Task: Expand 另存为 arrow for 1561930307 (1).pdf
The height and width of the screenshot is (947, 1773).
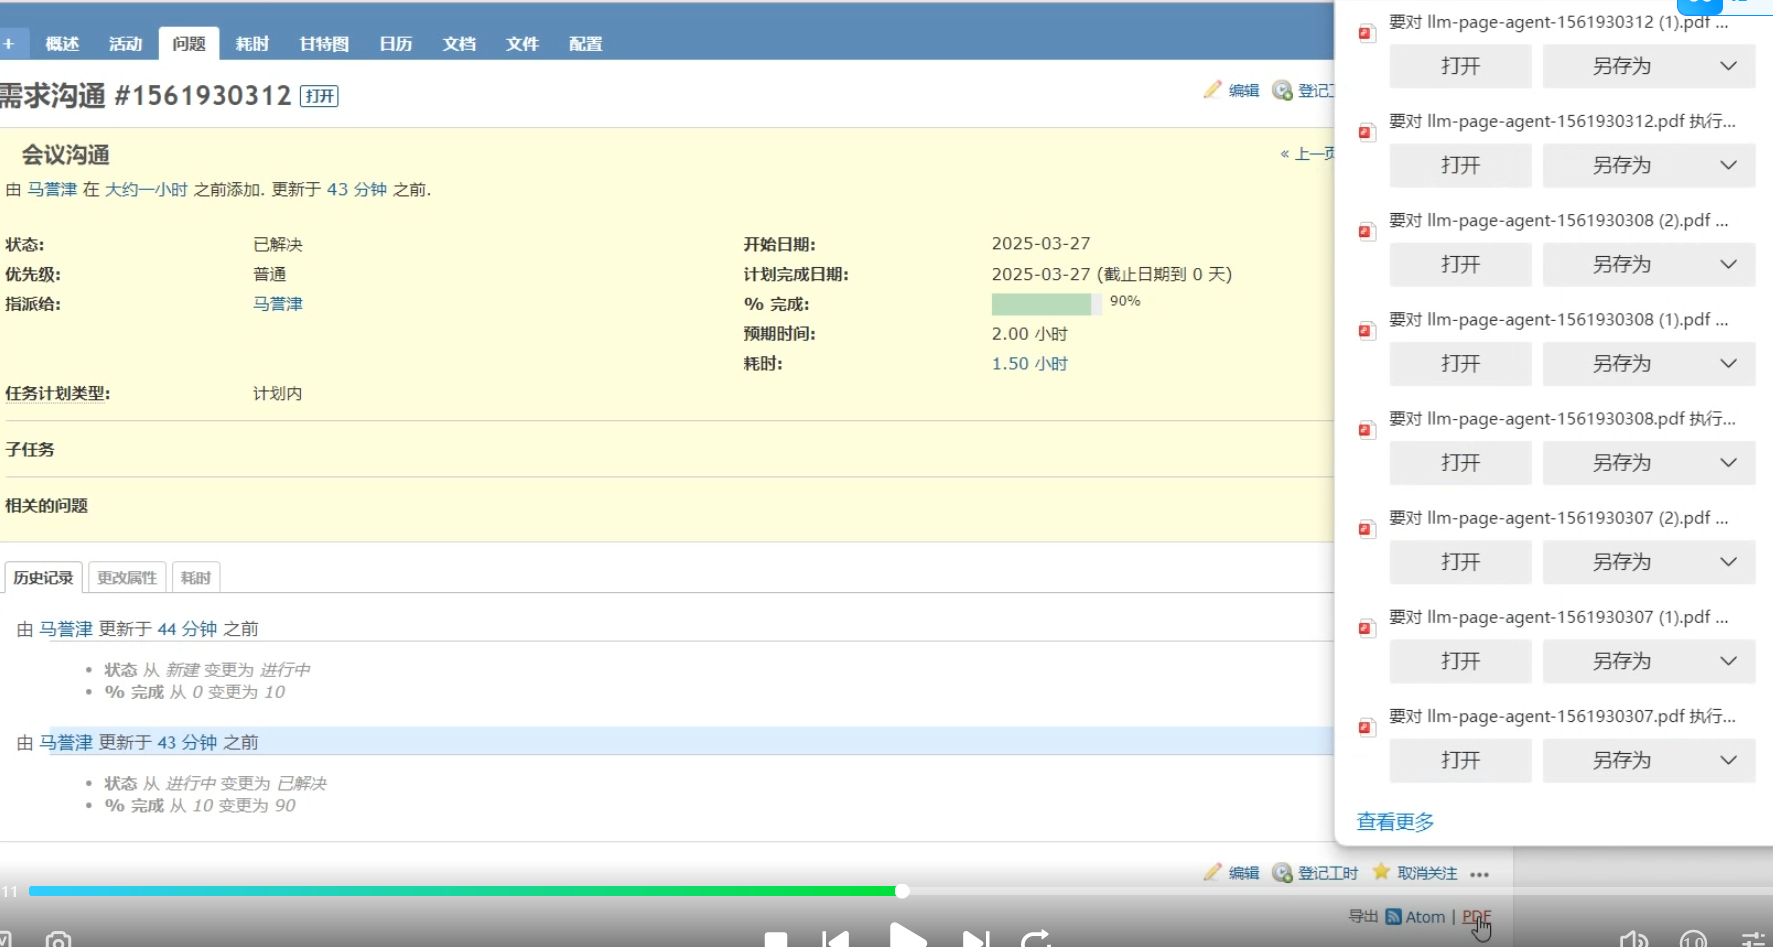Action: point(1728,661)
